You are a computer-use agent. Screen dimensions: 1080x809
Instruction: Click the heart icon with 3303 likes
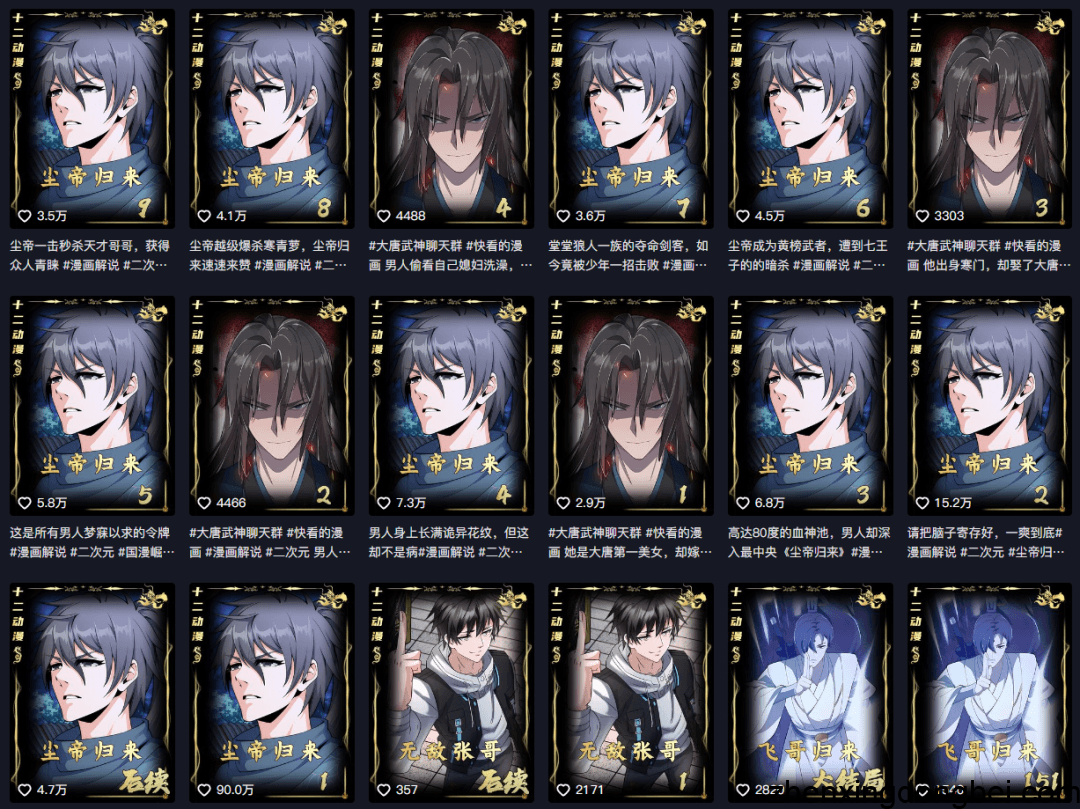pyautogui.click(x=922, y=216)
